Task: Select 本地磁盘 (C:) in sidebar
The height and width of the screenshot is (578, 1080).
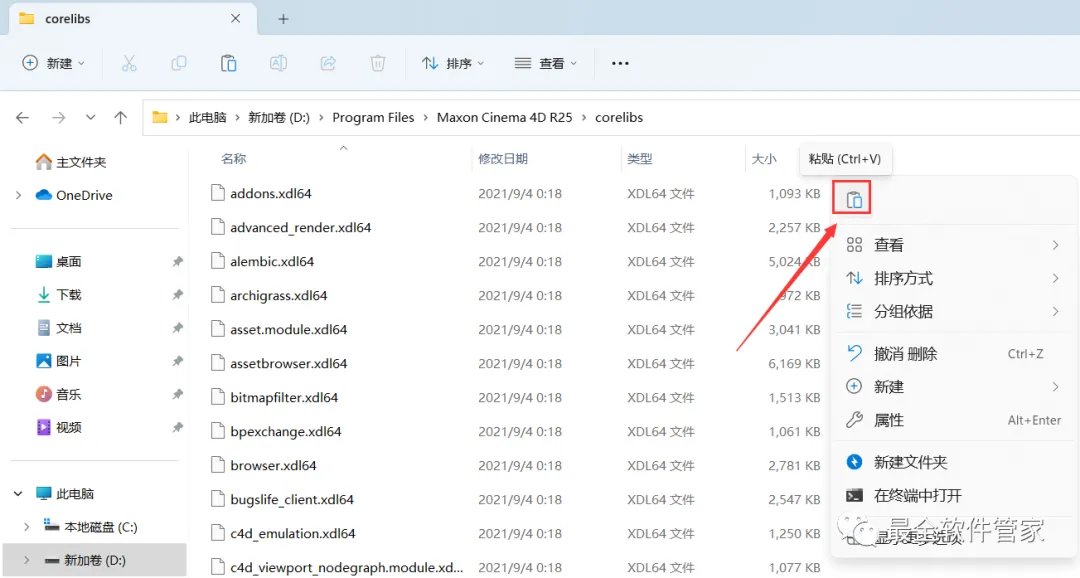Action: (90, 527)
